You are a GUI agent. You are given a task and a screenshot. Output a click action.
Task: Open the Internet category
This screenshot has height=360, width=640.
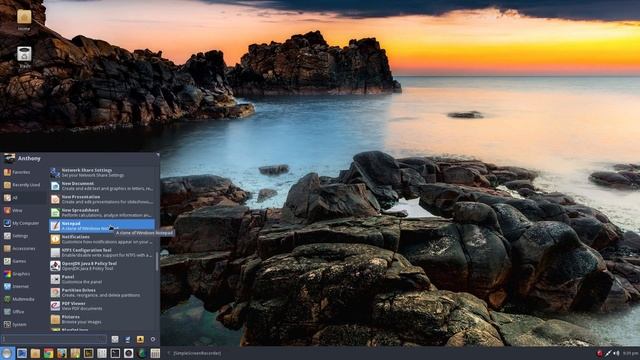point(24,287)
